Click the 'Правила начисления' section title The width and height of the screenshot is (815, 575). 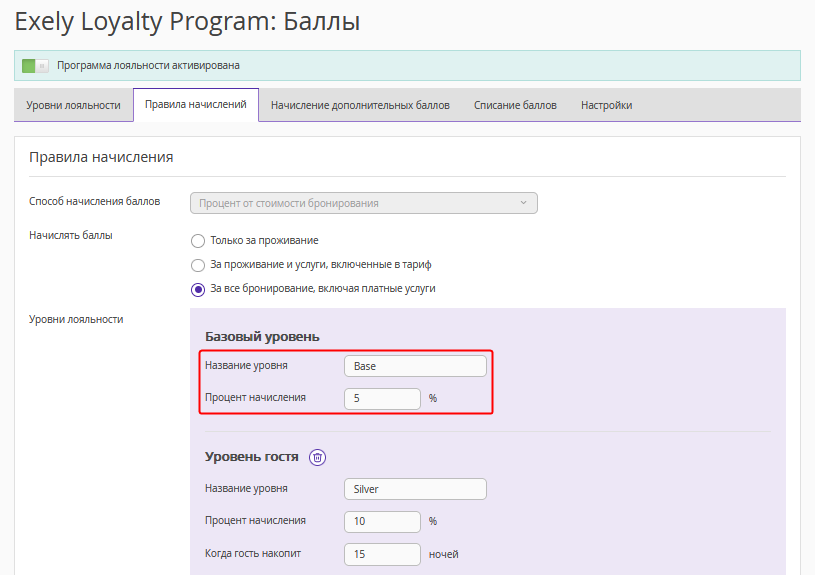[101, 157]
